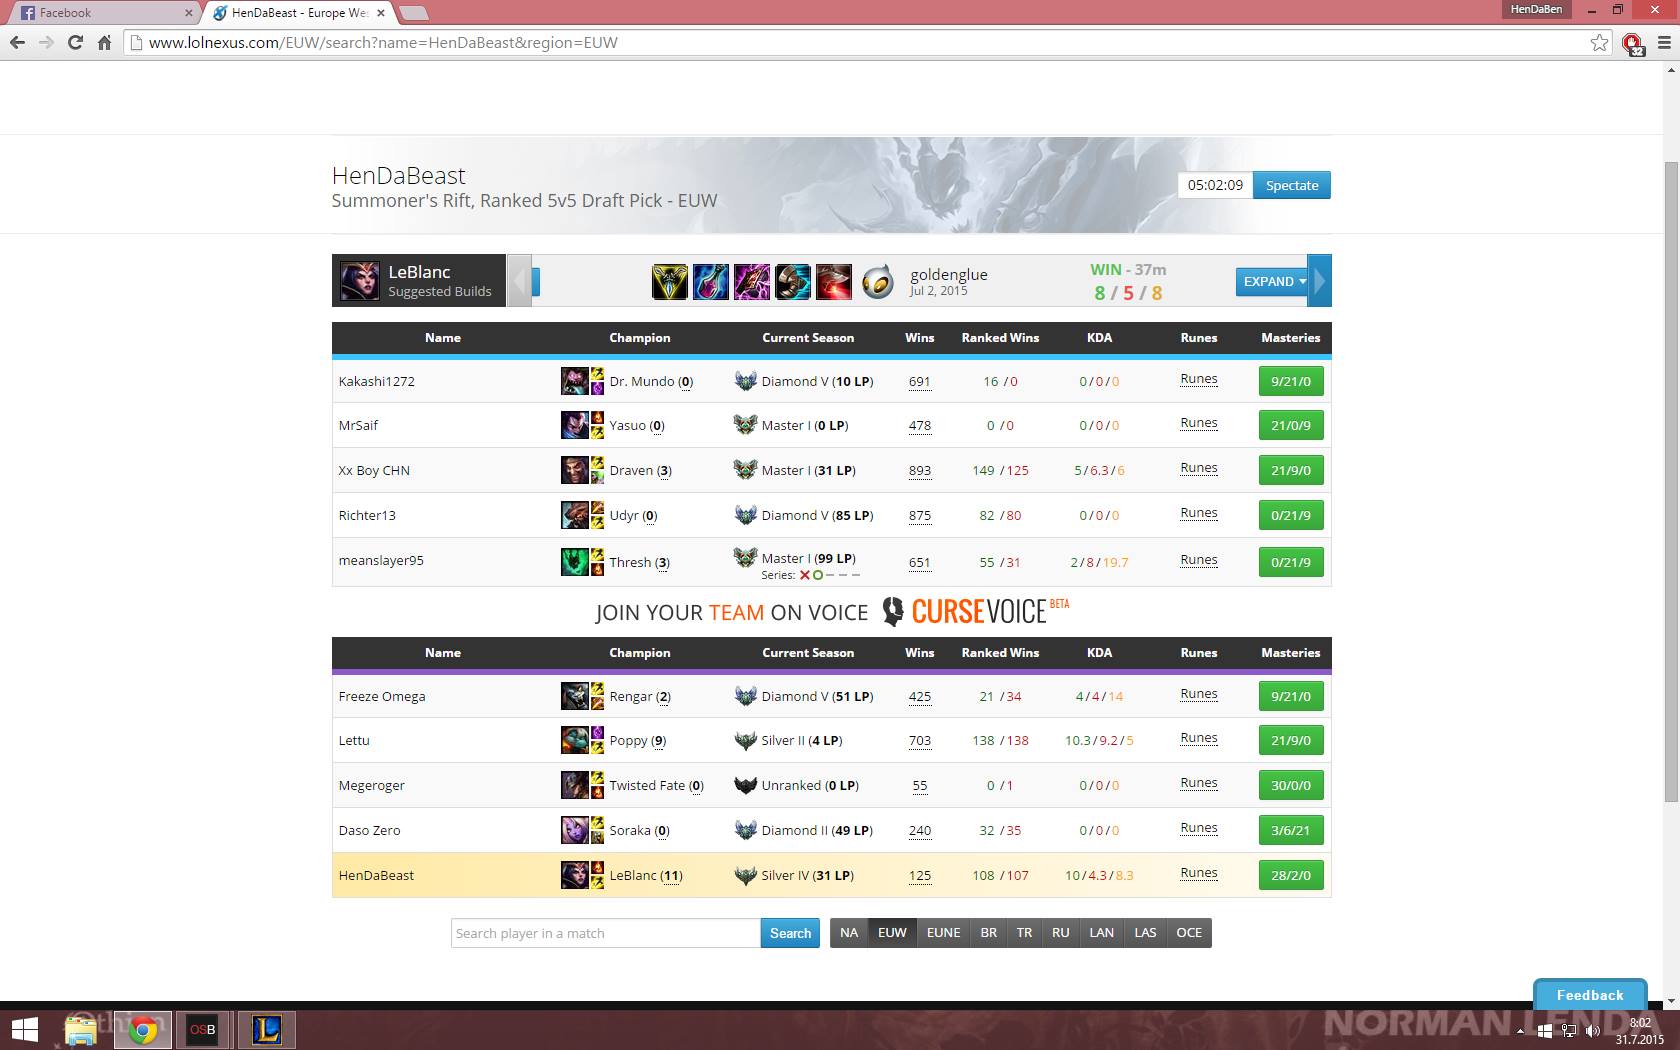Reload the page with browser refresh icon
1680x1050 pixels.
(x=75, y=42)
